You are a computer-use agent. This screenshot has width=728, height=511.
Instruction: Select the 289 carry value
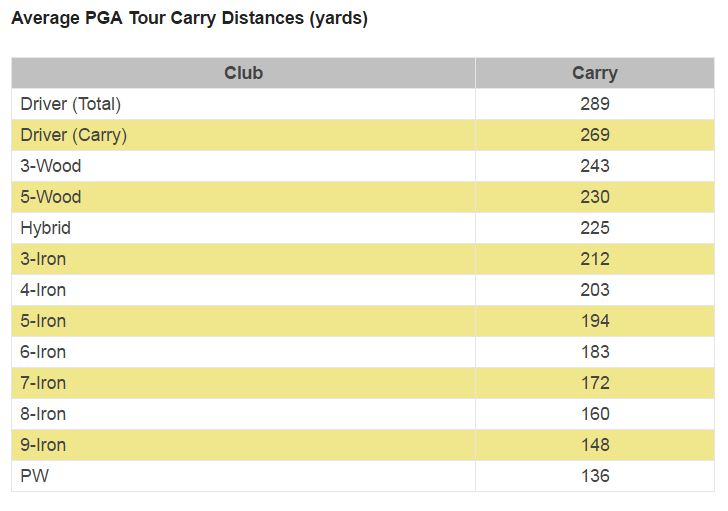click(594, 104)
